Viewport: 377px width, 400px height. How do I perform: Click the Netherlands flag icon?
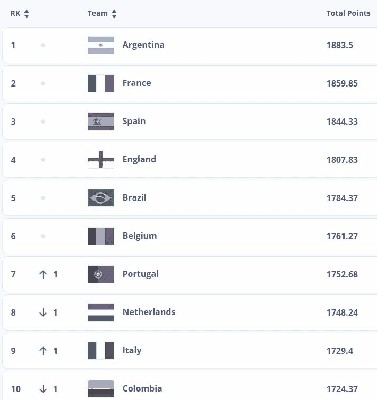click(x=101, y=312)
